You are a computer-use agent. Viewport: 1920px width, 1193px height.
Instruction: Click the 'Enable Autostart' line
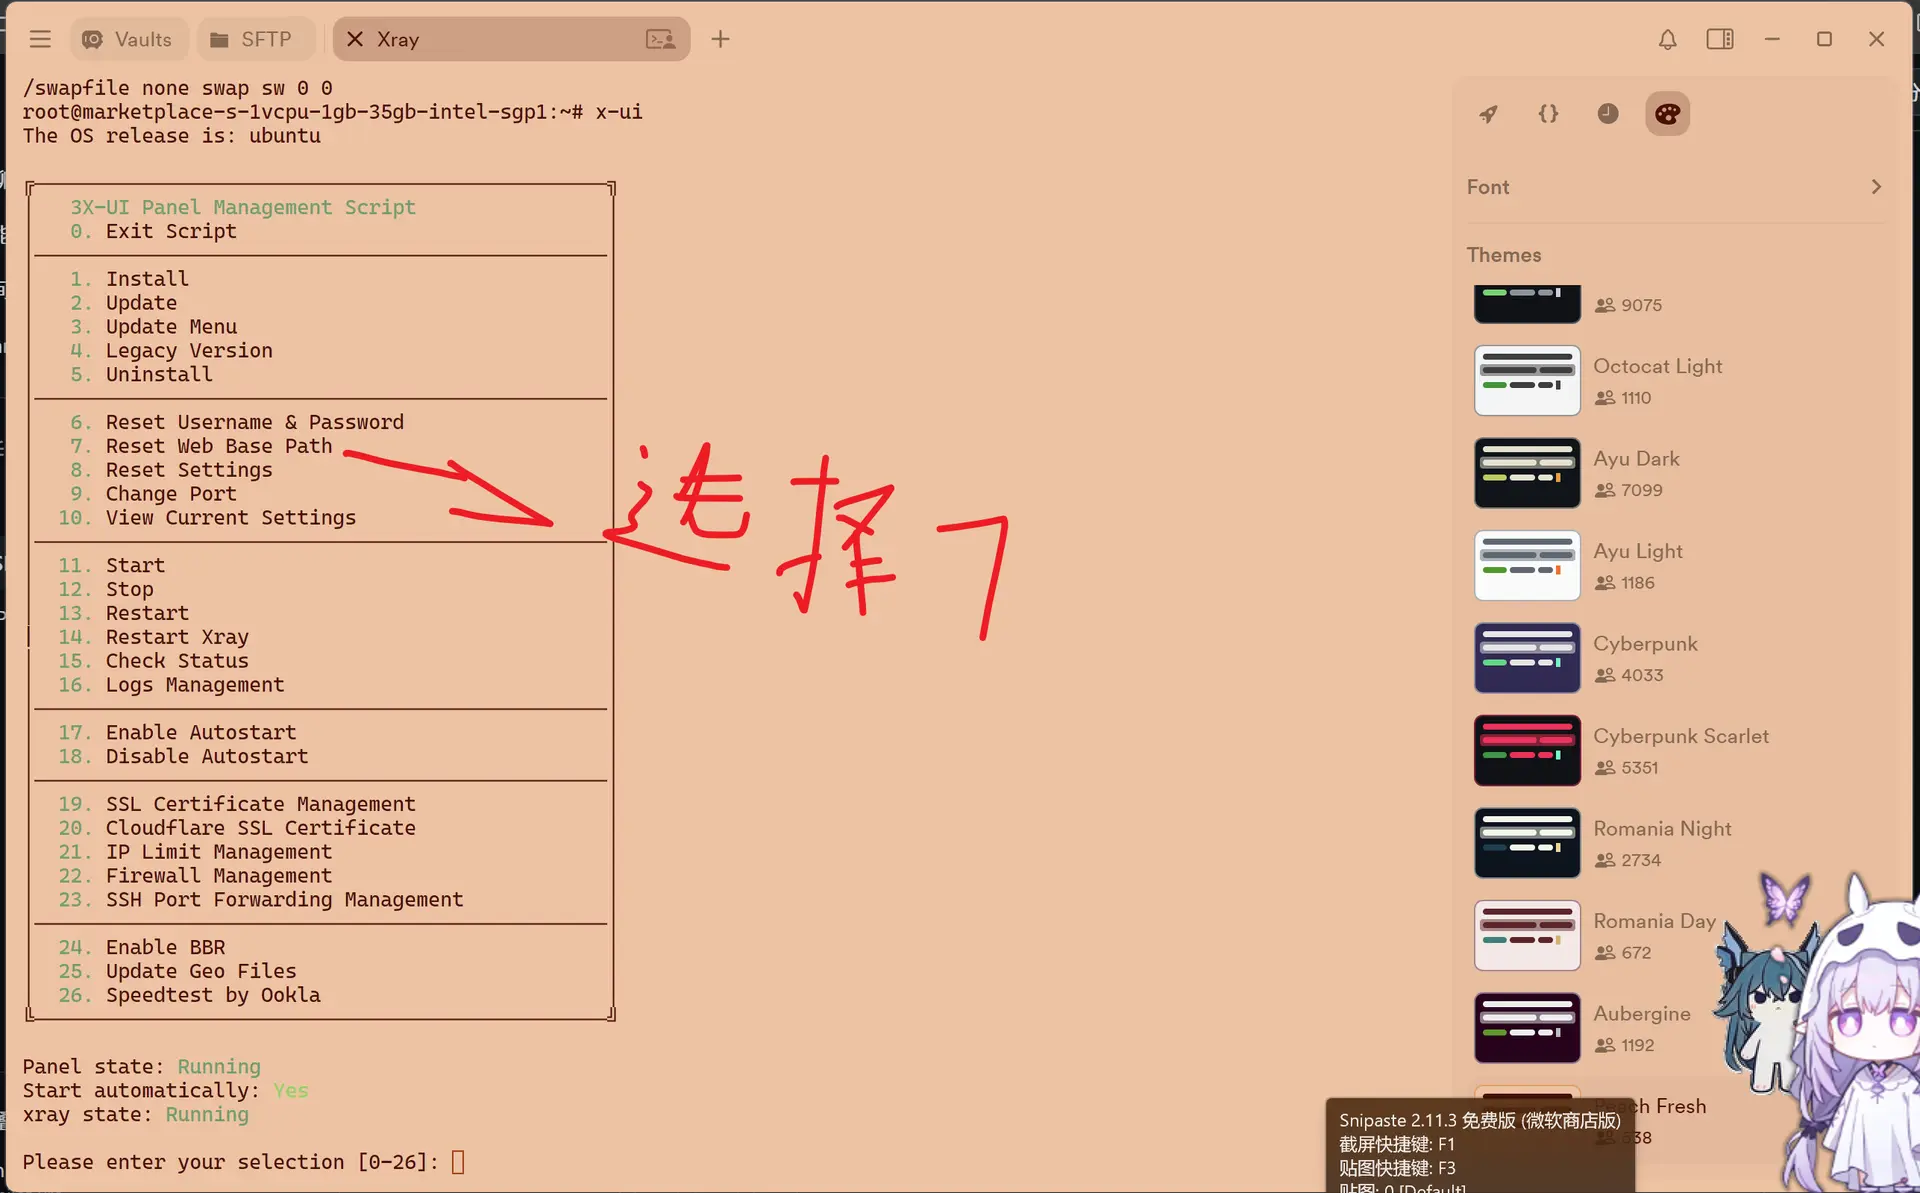pyautogui.click(x=177, y=733)
